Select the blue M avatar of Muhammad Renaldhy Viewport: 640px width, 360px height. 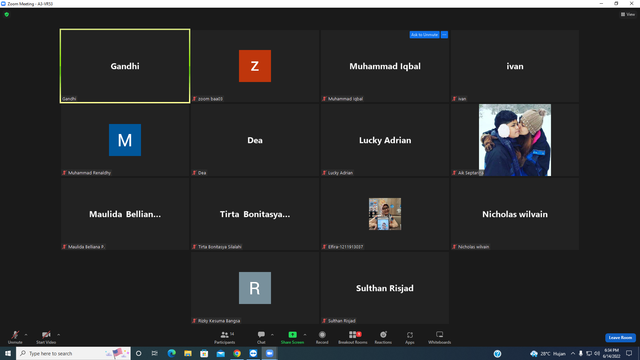pos(125,140)
